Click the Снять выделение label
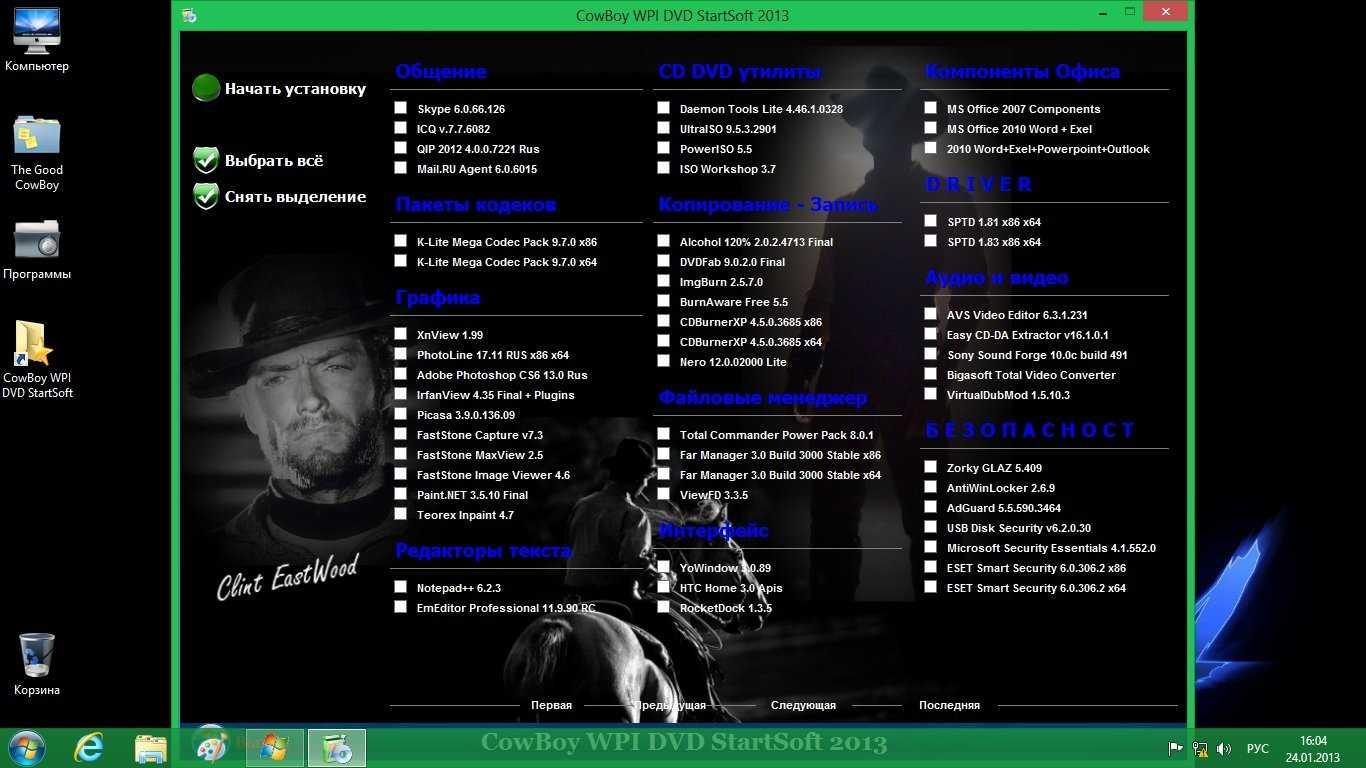 295,197
